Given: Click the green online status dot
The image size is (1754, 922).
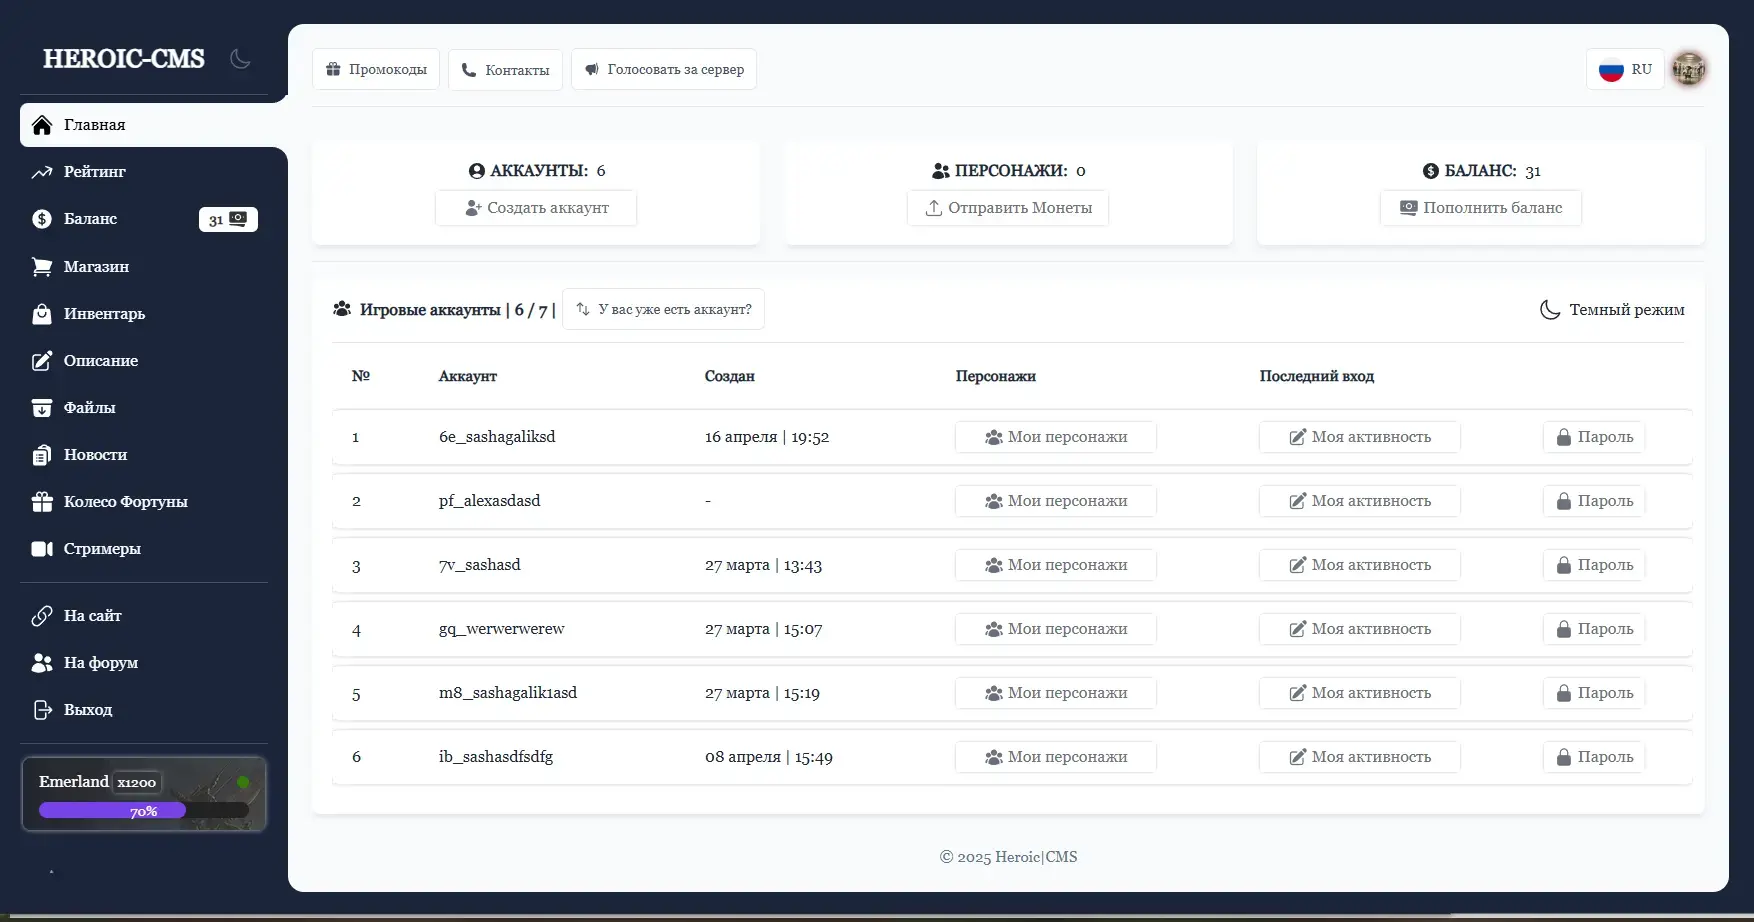Looking at the screenshot, I should point(243,782).
